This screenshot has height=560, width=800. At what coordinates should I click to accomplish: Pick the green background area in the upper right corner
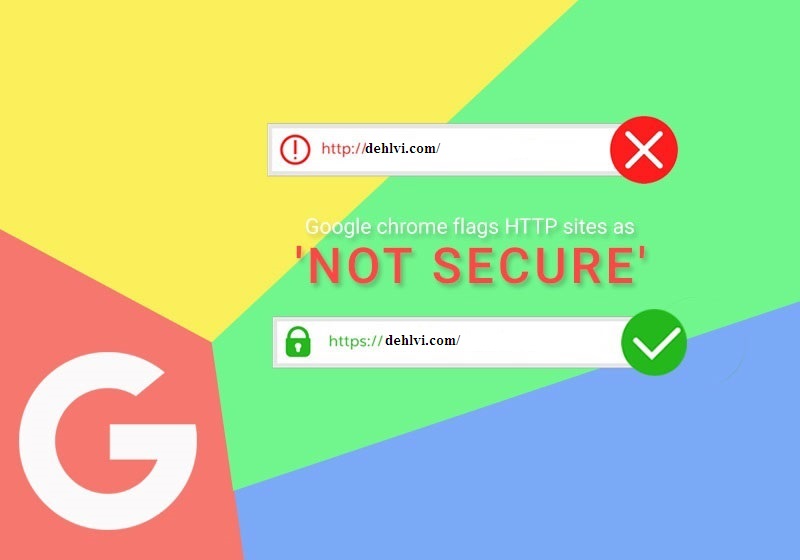(x=714, y=77)
